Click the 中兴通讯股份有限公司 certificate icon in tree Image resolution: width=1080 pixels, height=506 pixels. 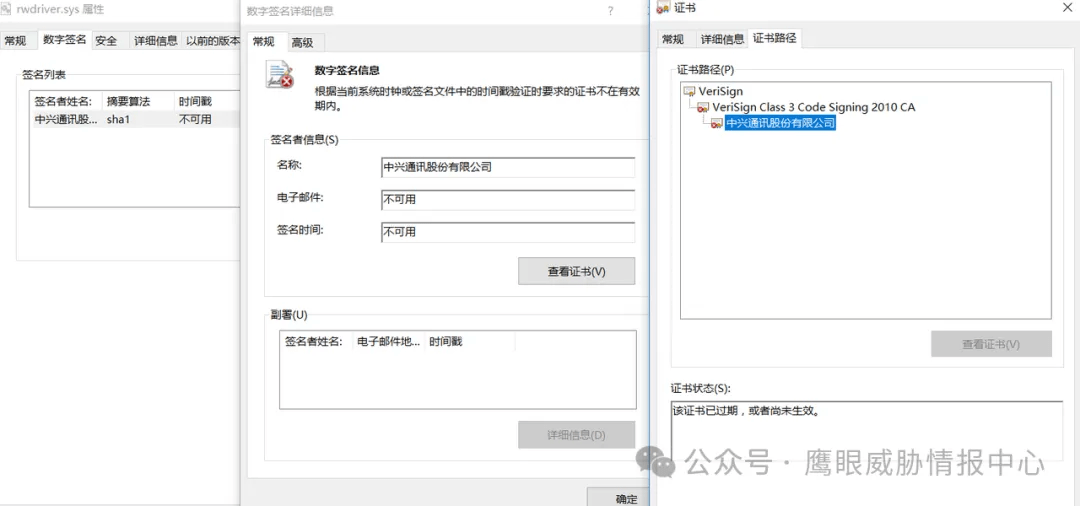point(716,123)
